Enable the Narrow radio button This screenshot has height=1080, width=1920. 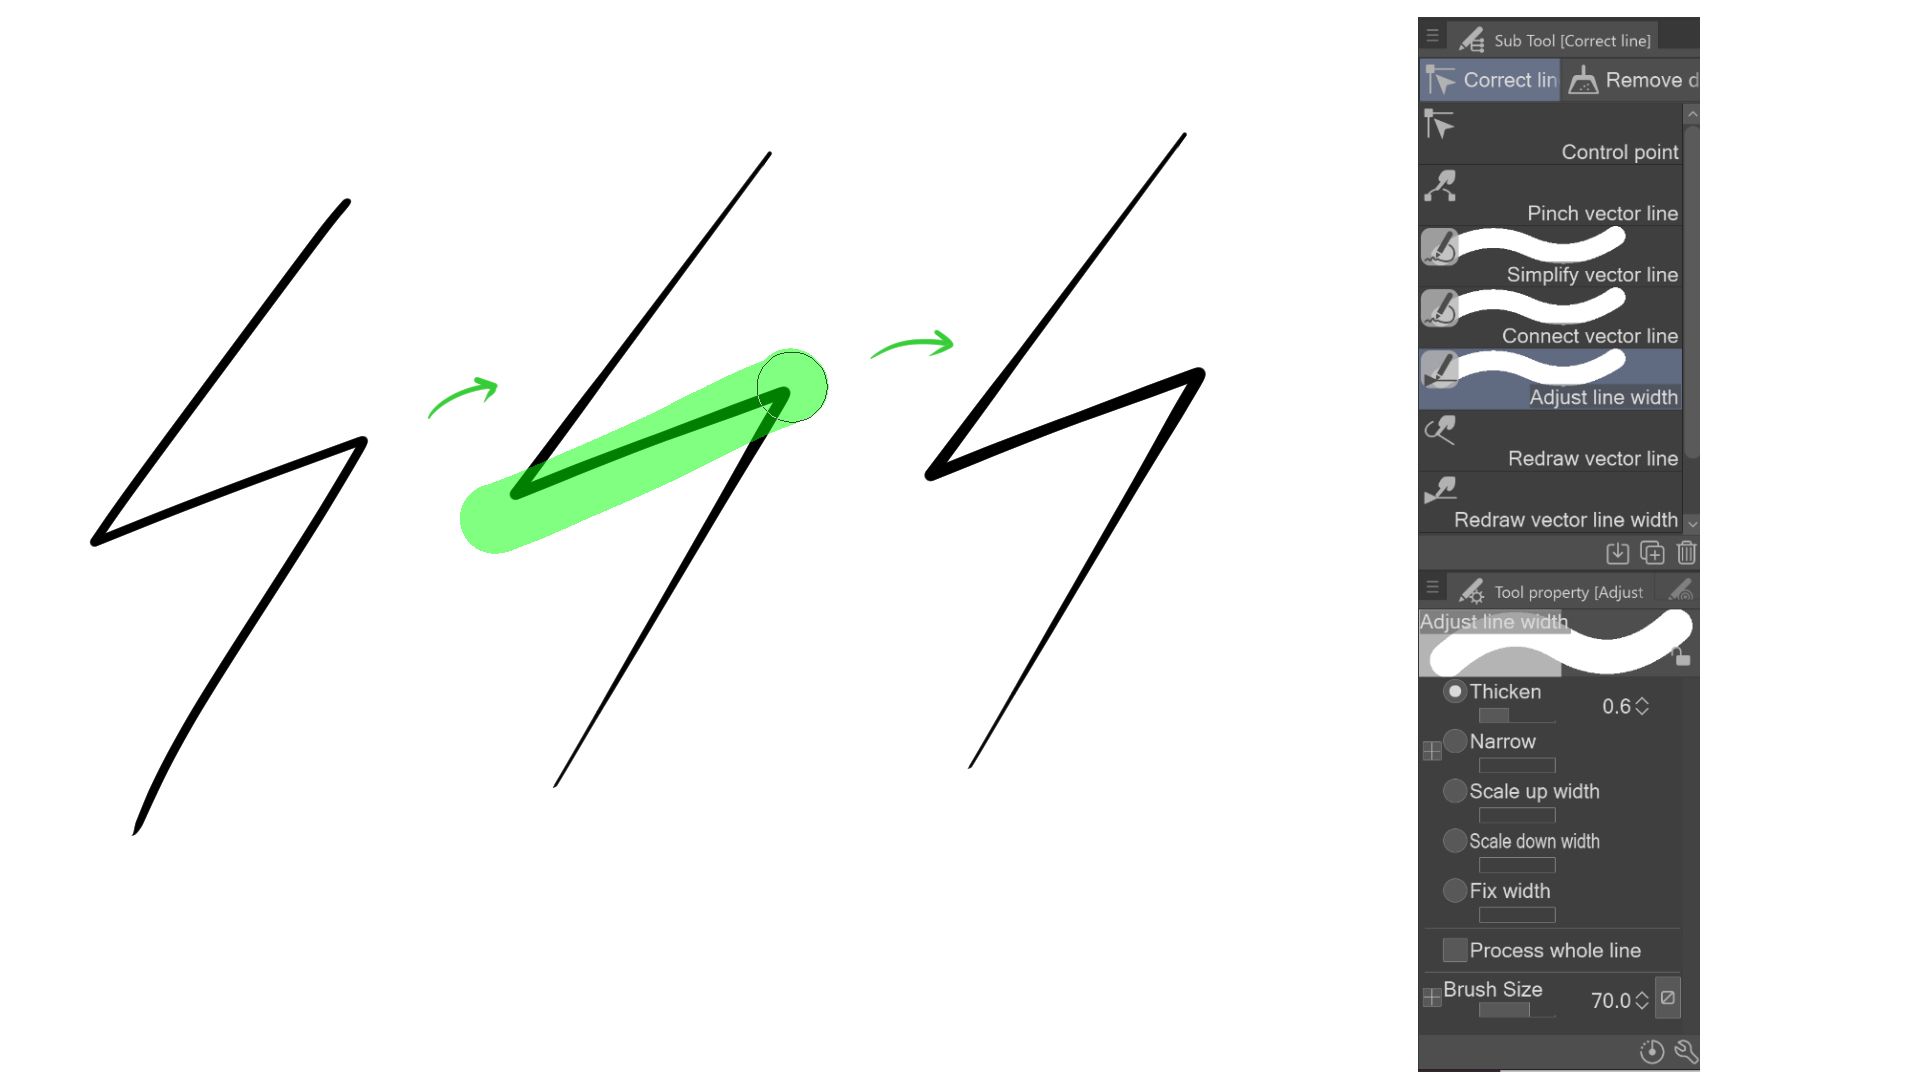coord(1457,741)
